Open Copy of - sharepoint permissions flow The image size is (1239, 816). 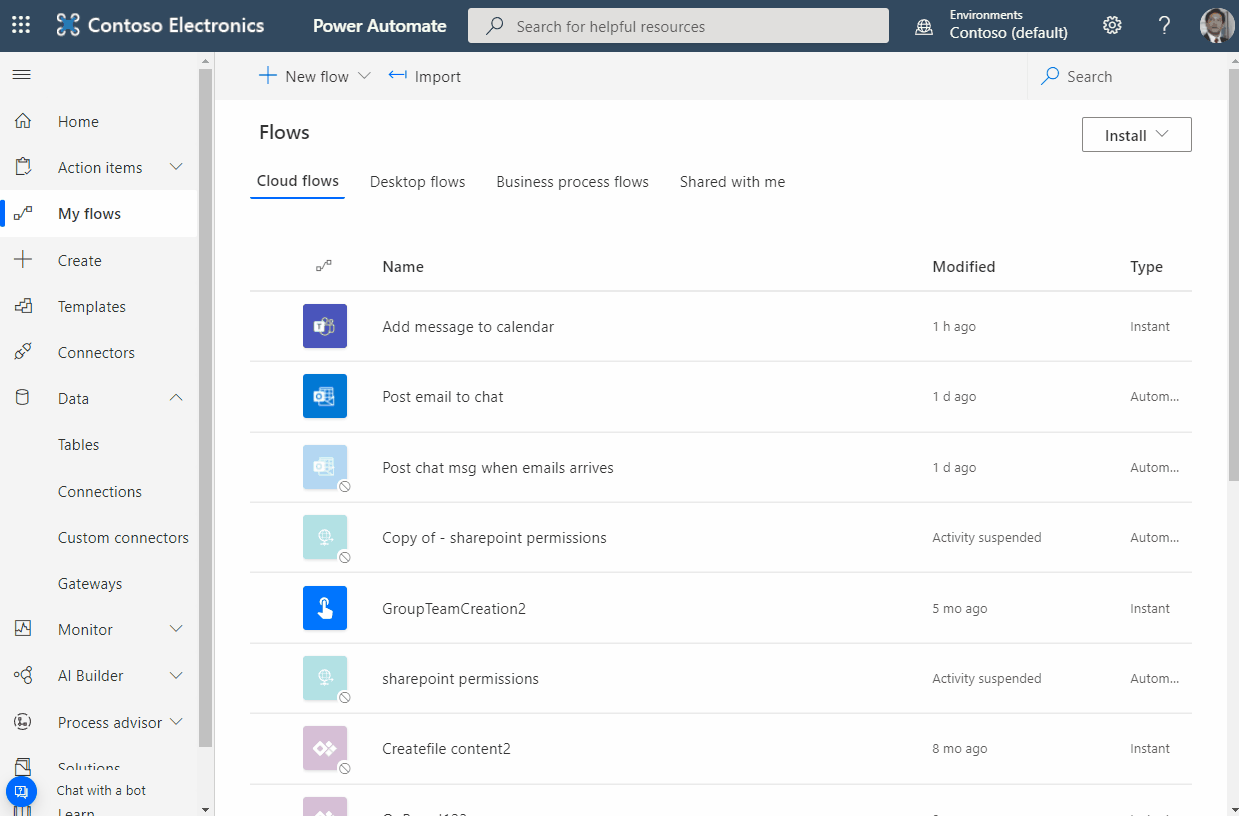click(x=494, y=537)
